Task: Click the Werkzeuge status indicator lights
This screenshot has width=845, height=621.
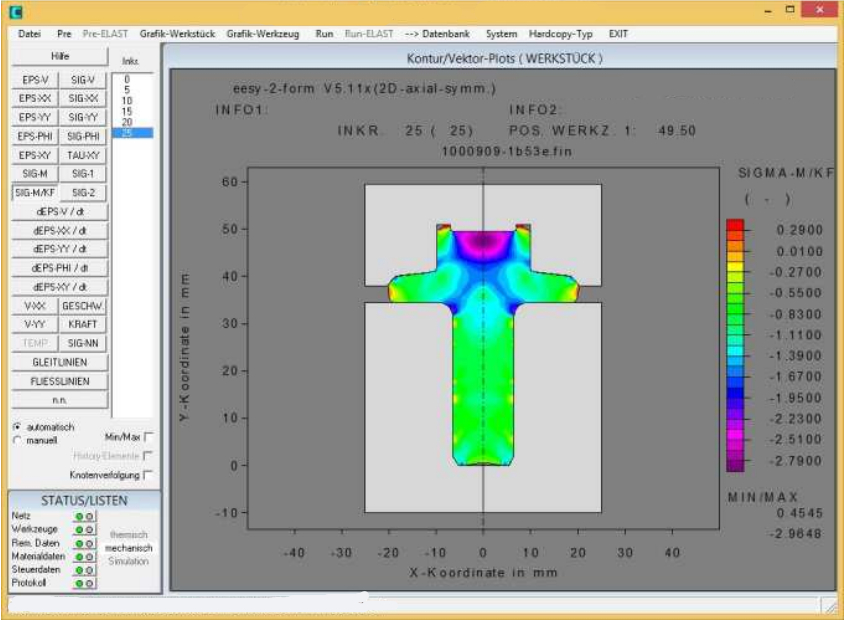Action: pos(84,527)
